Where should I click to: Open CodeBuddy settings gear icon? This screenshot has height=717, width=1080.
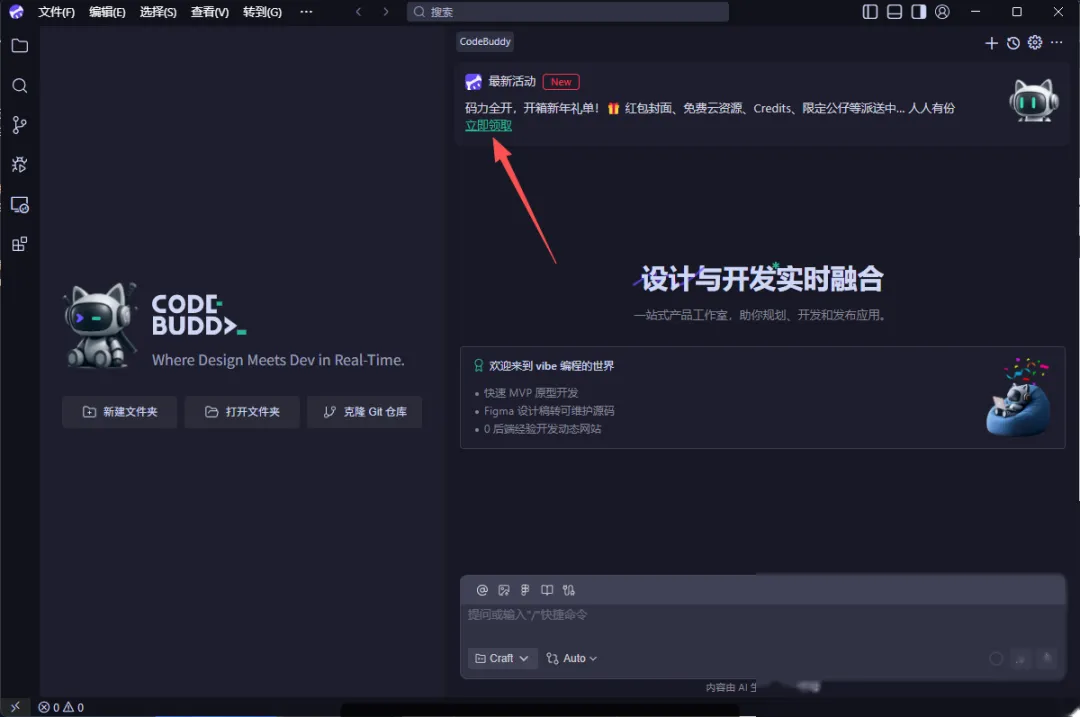point(1035,43)
